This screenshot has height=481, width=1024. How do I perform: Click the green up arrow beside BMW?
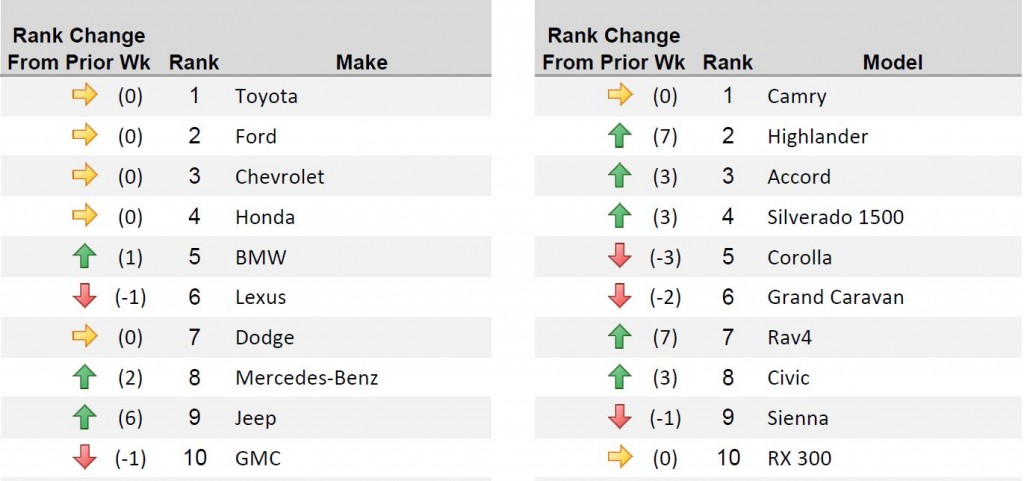85,256
